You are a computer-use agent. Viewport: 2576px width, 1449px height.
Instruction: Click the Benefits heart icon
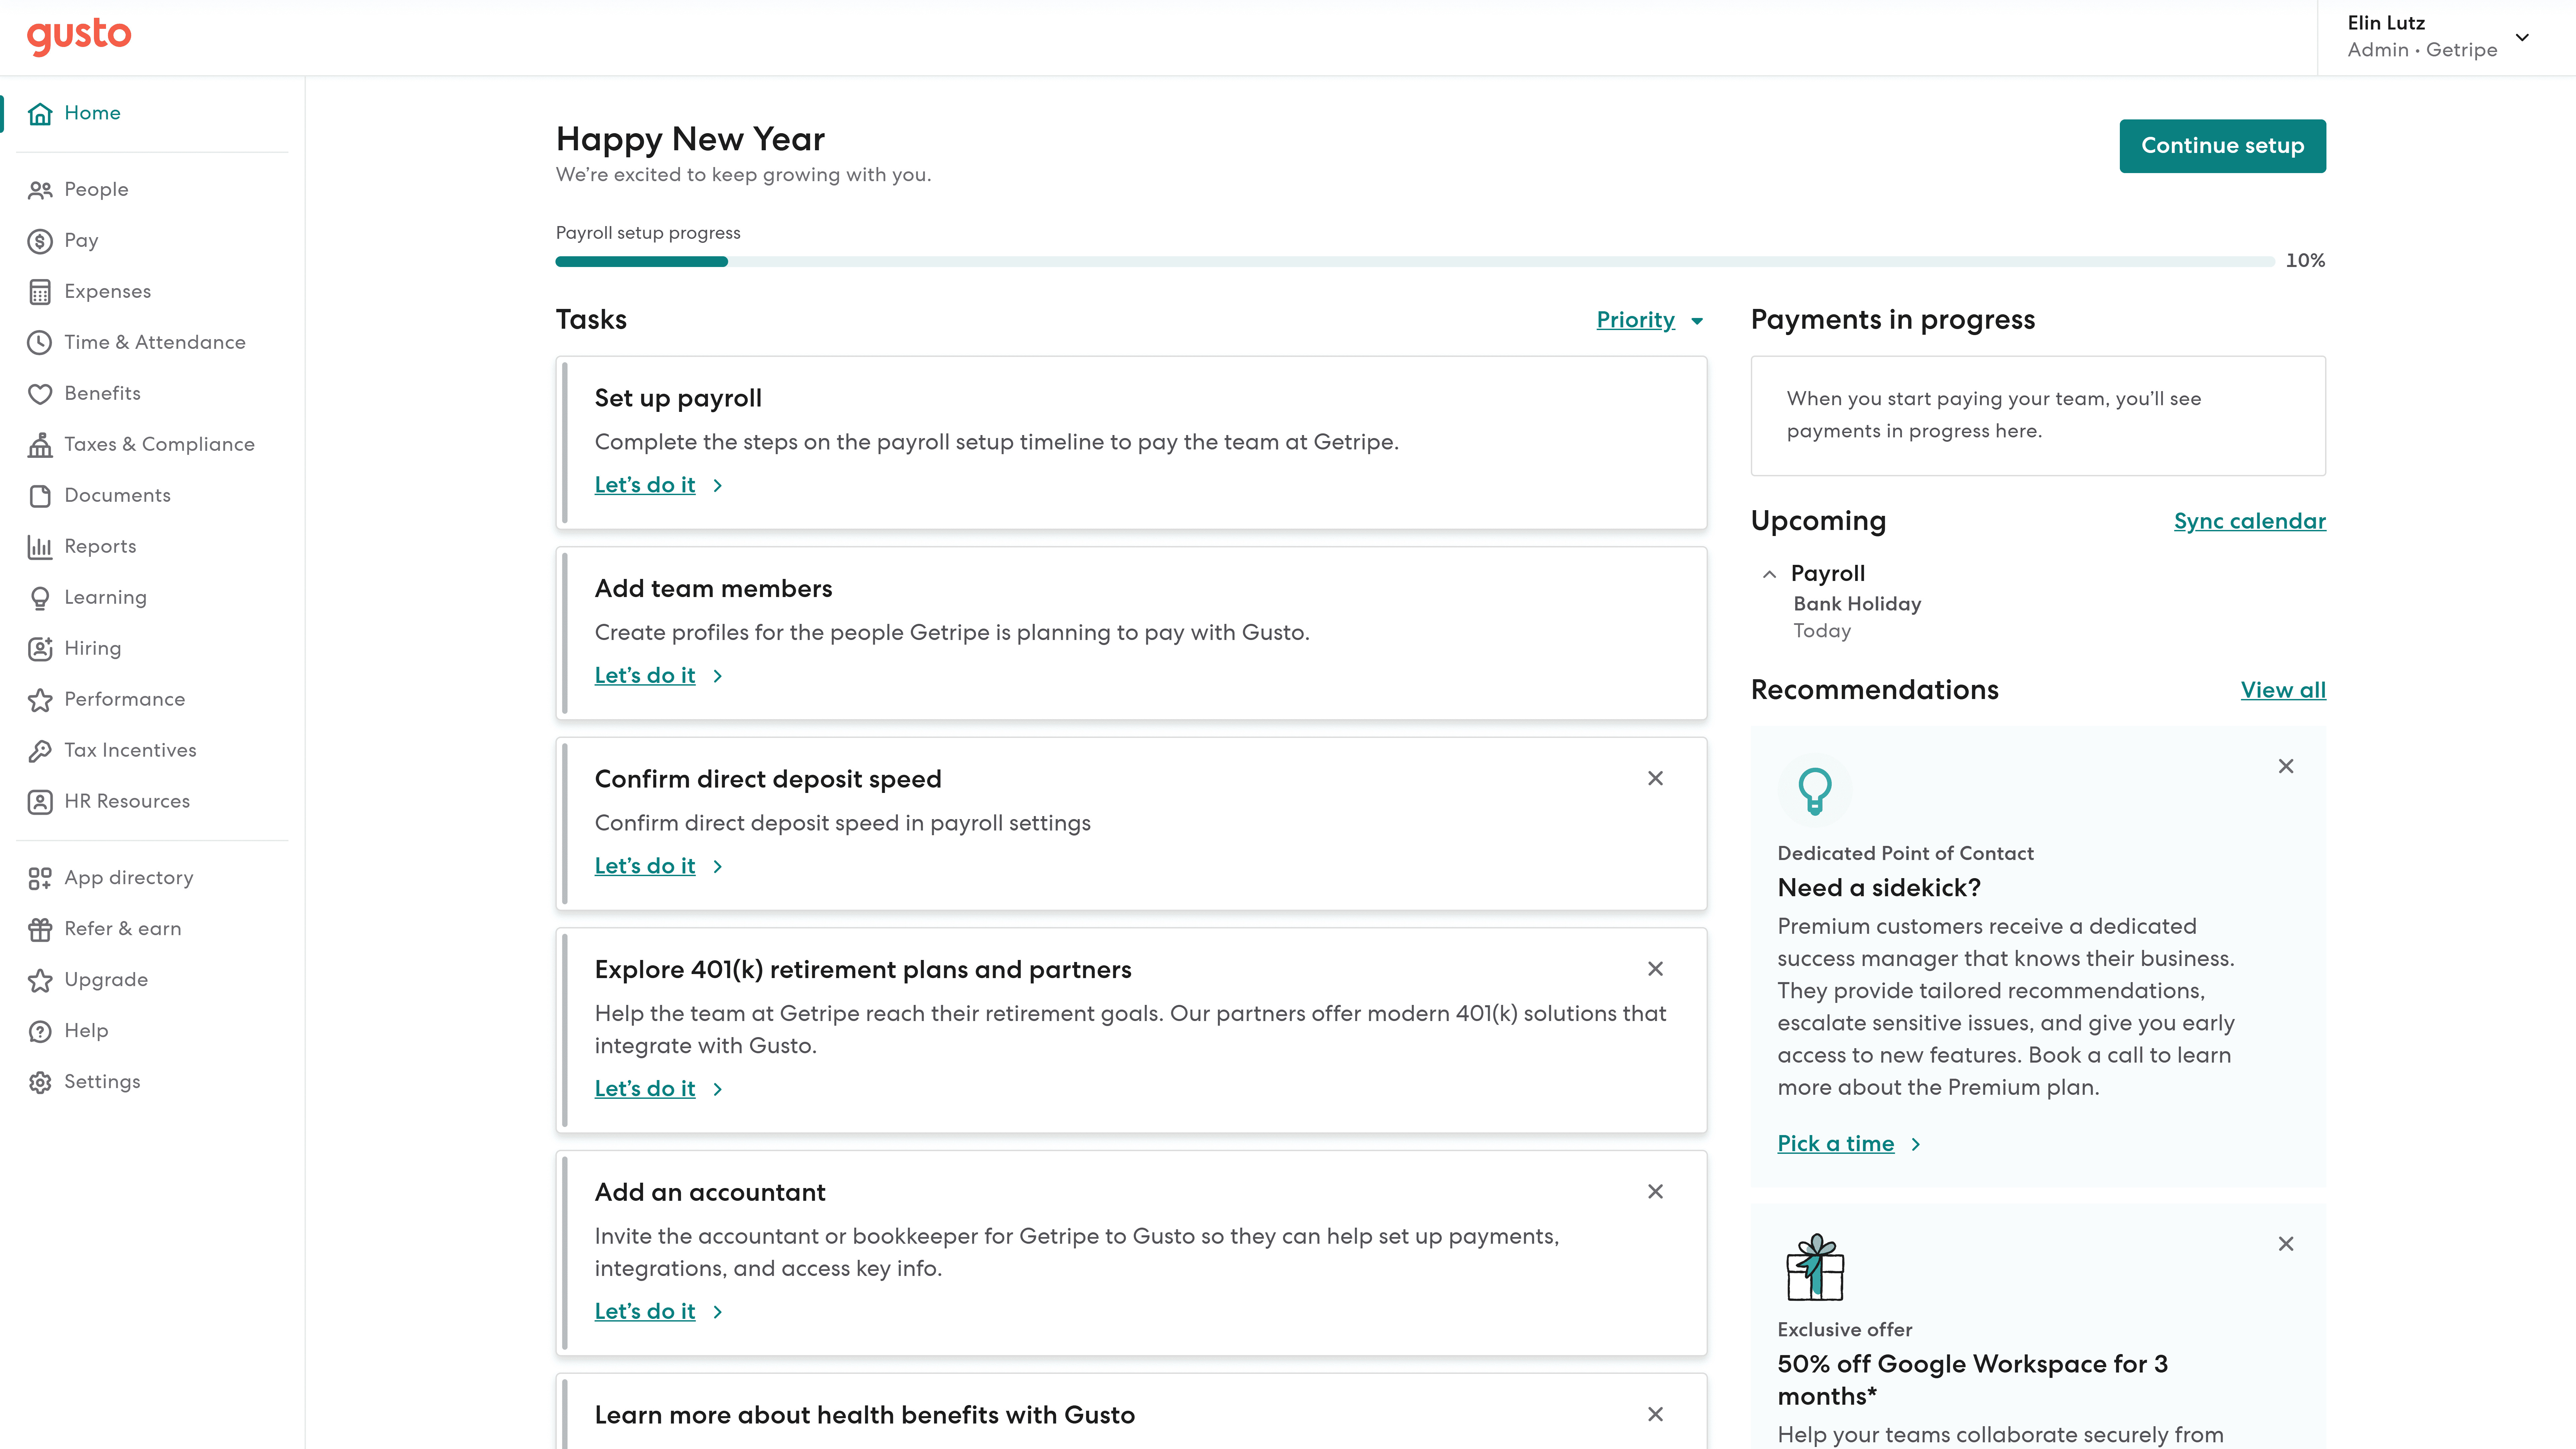tap(40, 394)
